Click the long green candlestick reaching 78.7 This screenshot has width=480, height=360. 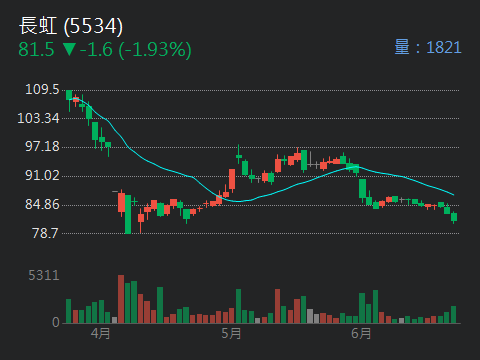(x=128, y=214)
